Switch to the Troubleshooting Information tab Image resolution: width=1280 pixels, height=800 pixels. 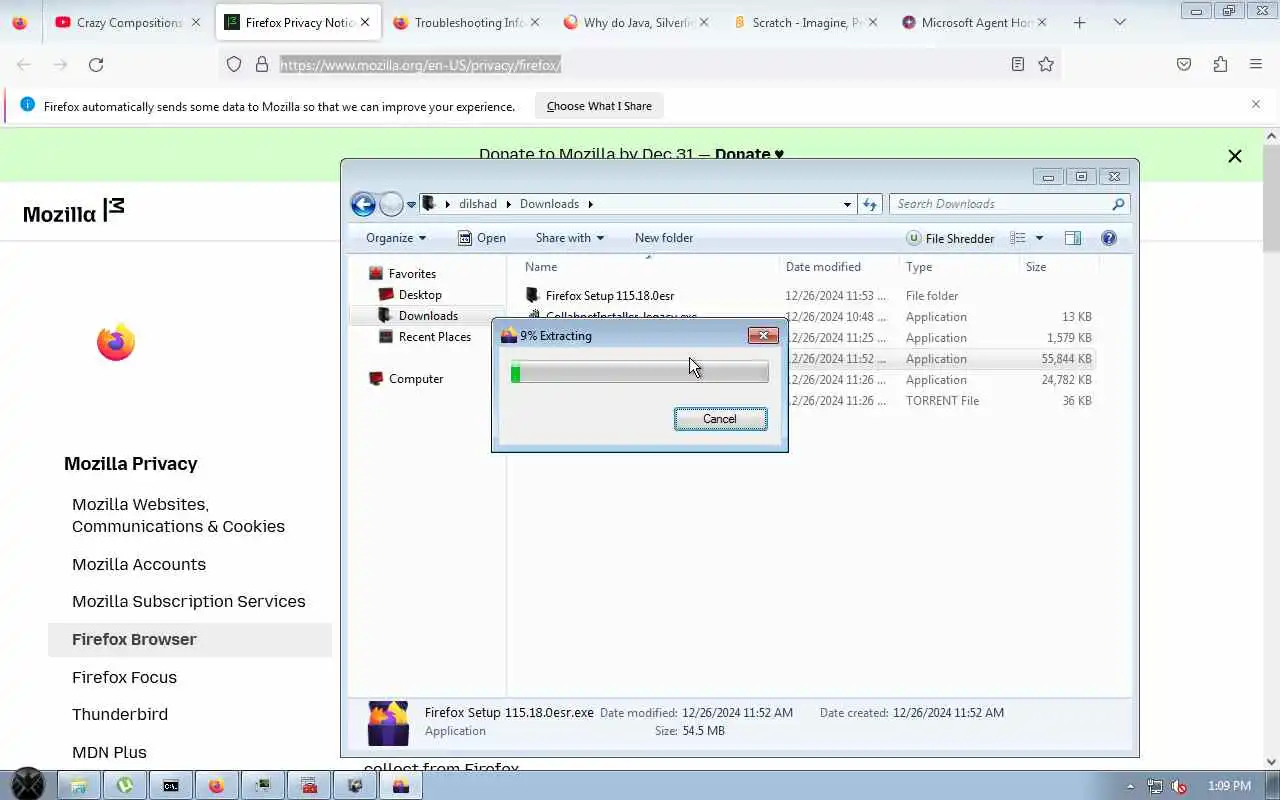468,22
